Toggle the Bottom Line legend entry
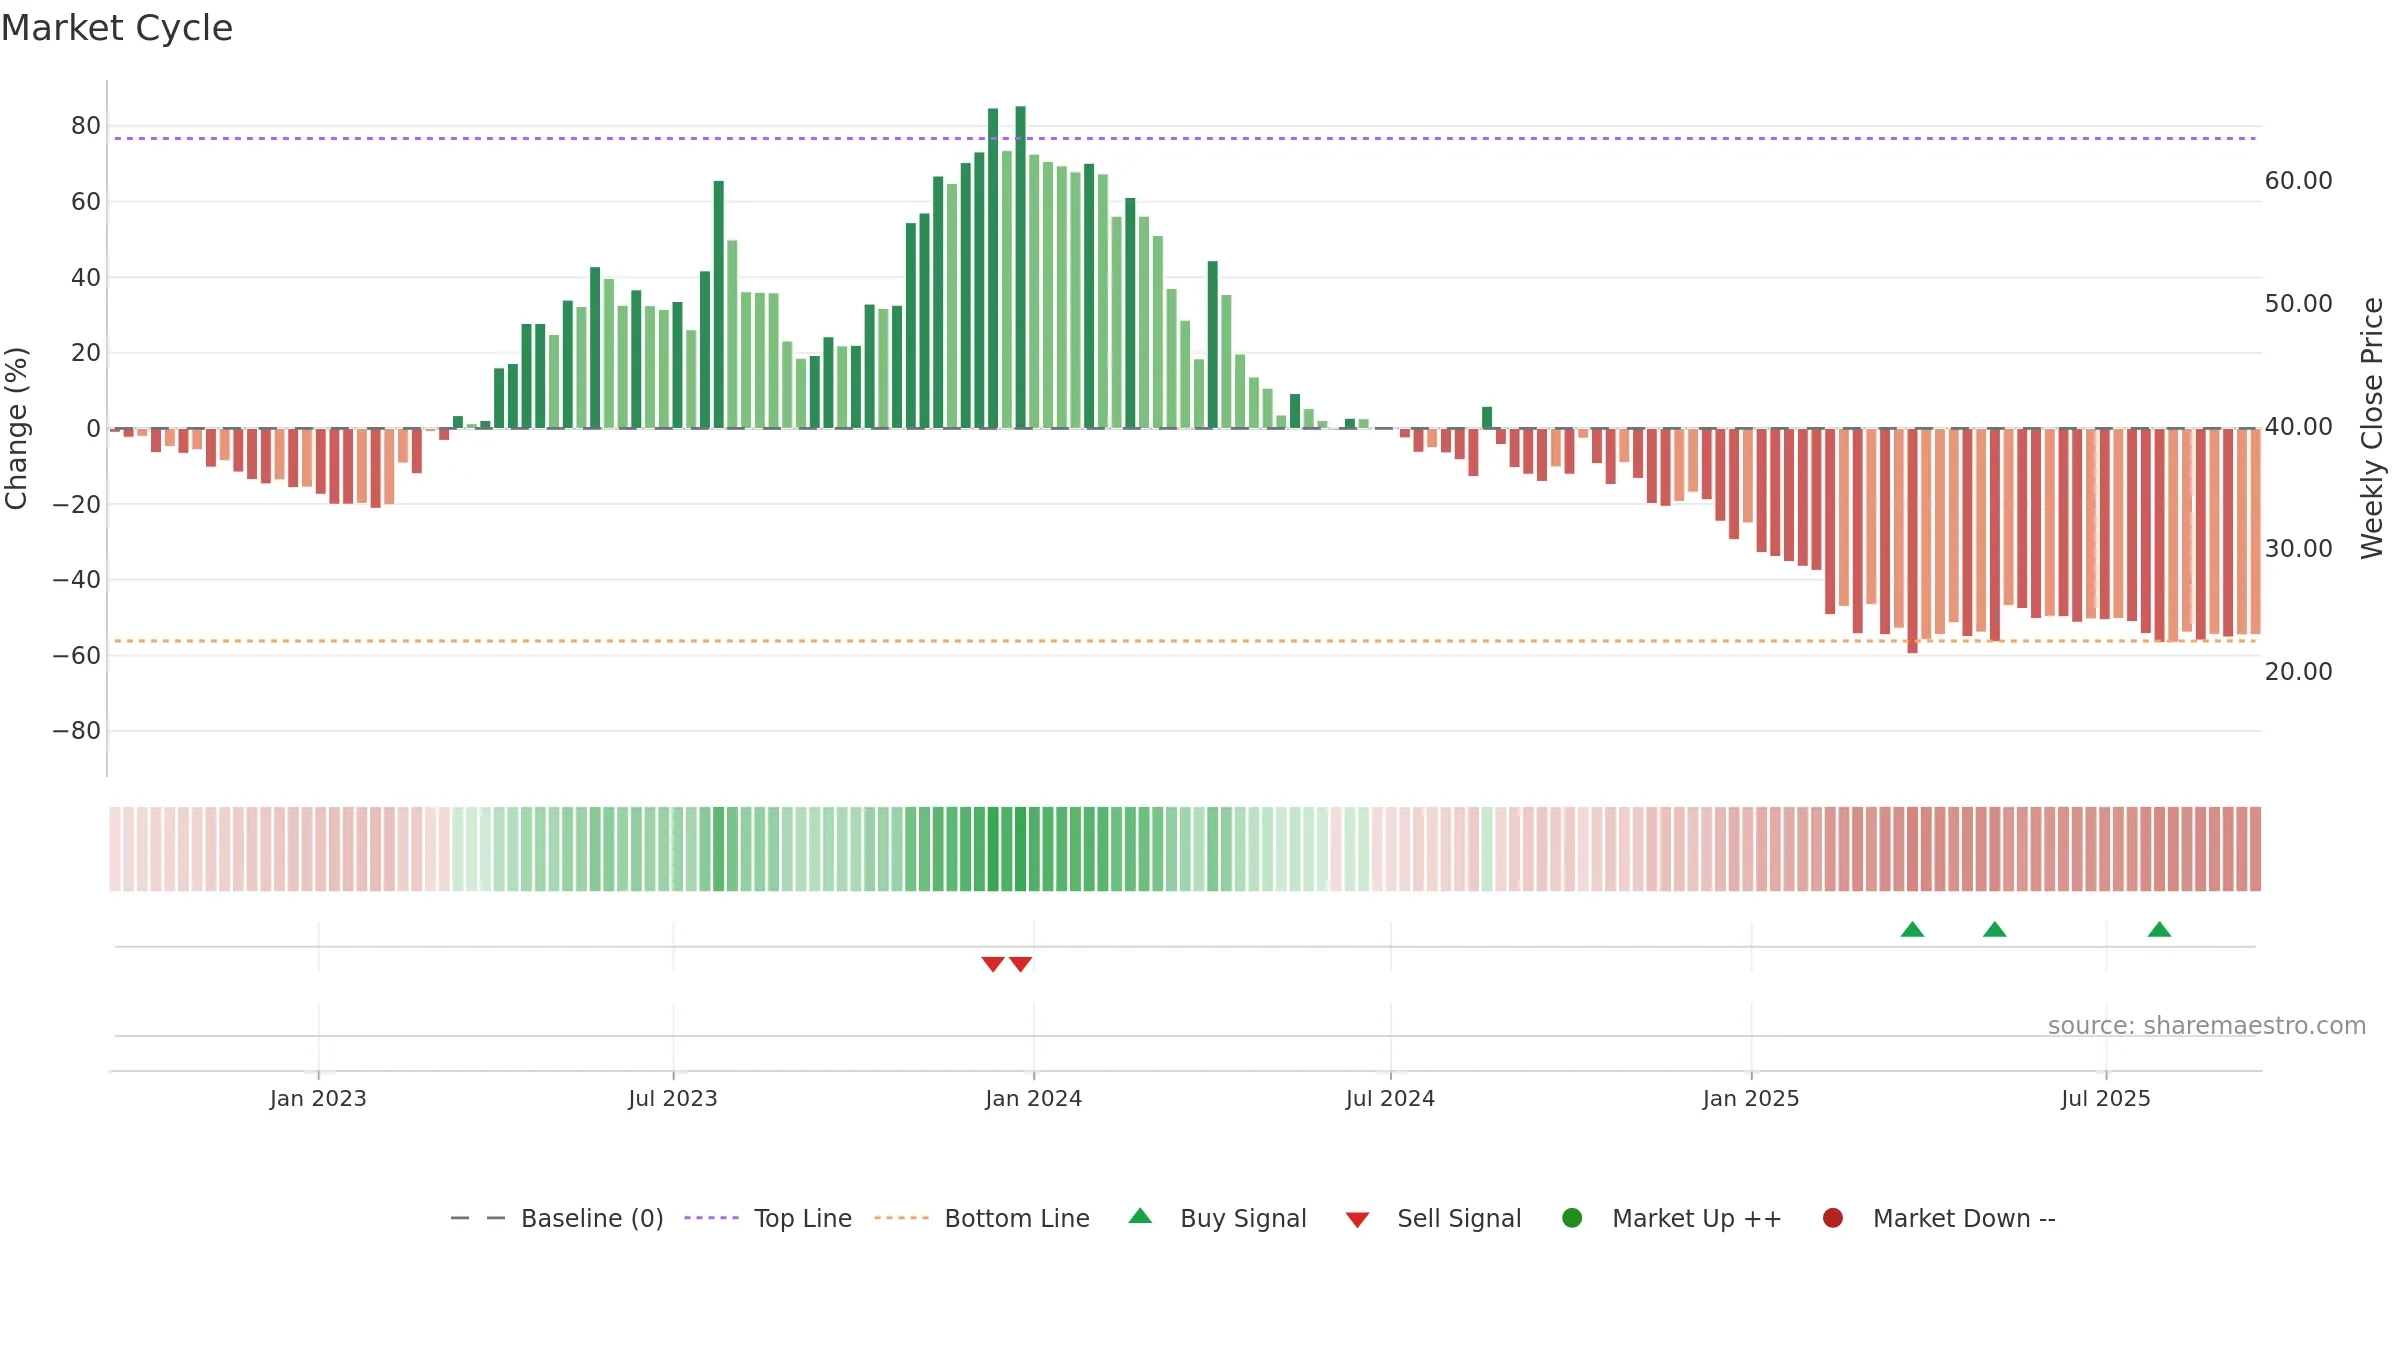 982,1218
